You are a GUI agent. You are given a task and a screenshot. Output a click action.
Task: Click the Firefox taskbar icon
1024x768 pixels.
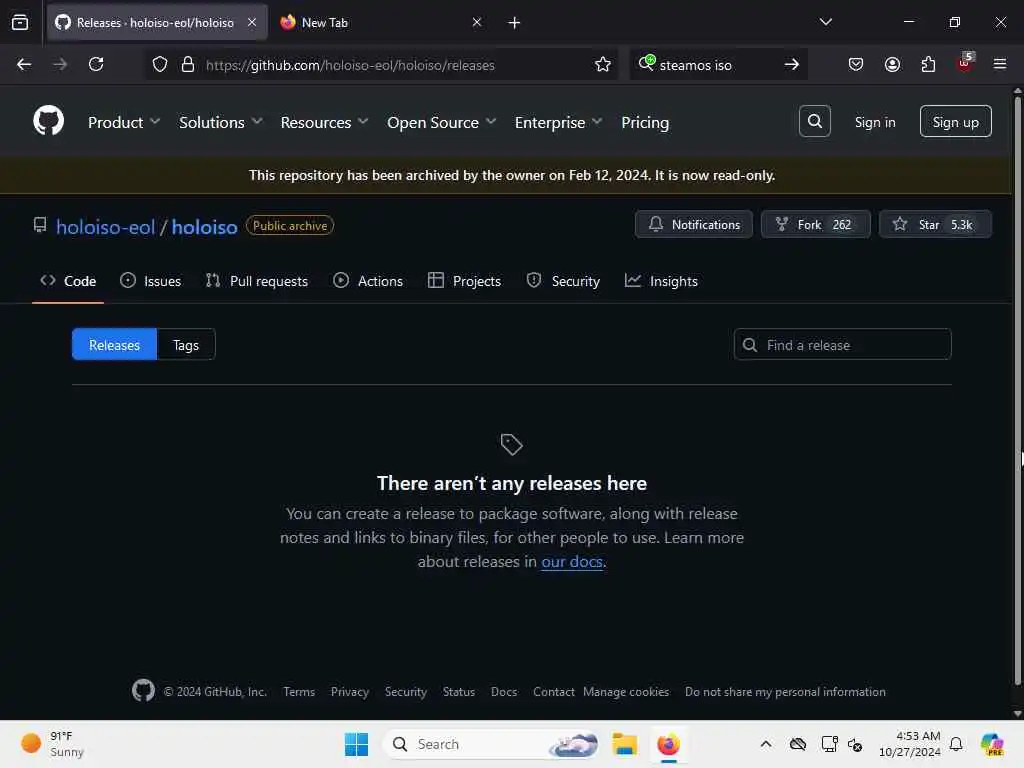[668, 744]
